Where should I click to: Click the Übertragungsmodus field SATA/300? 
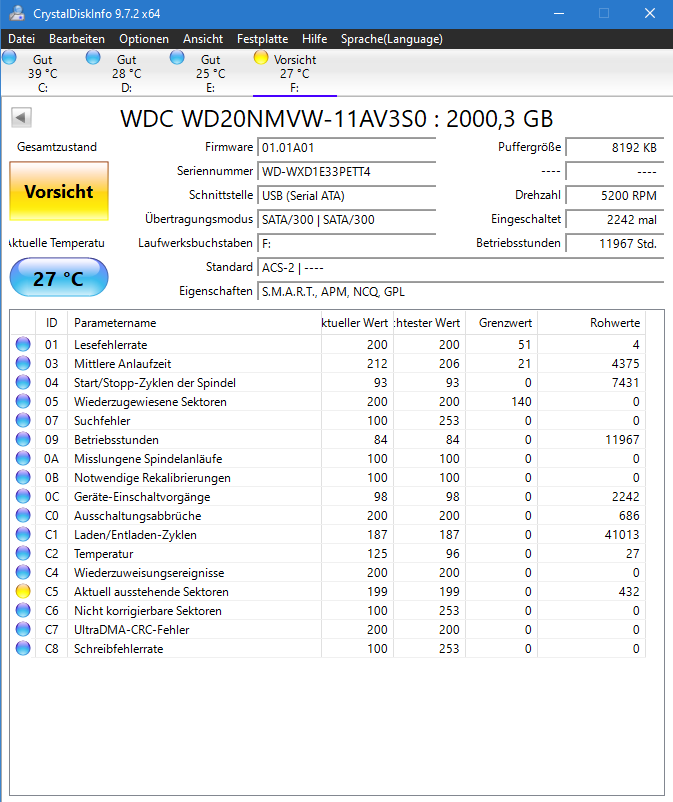pos(347,219)
